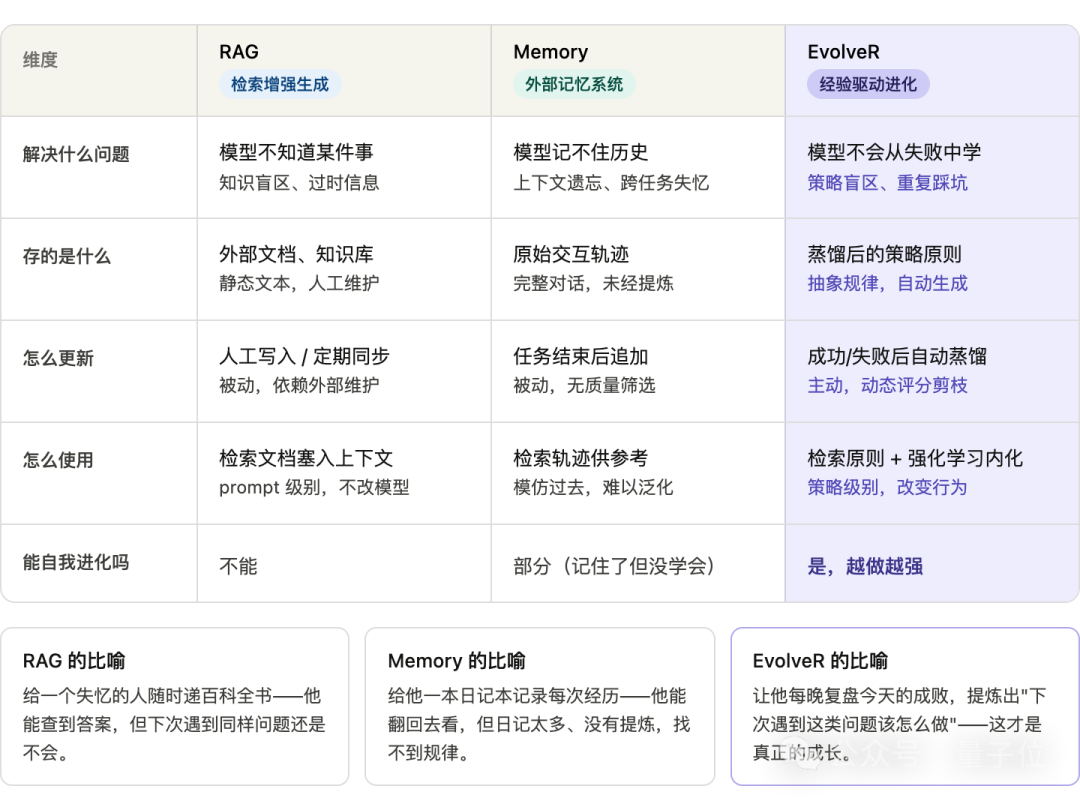Click the text 人工写入 / 定期同步
The width and height of the screenshot is (1080, 798).
click(x=304, y=356)
